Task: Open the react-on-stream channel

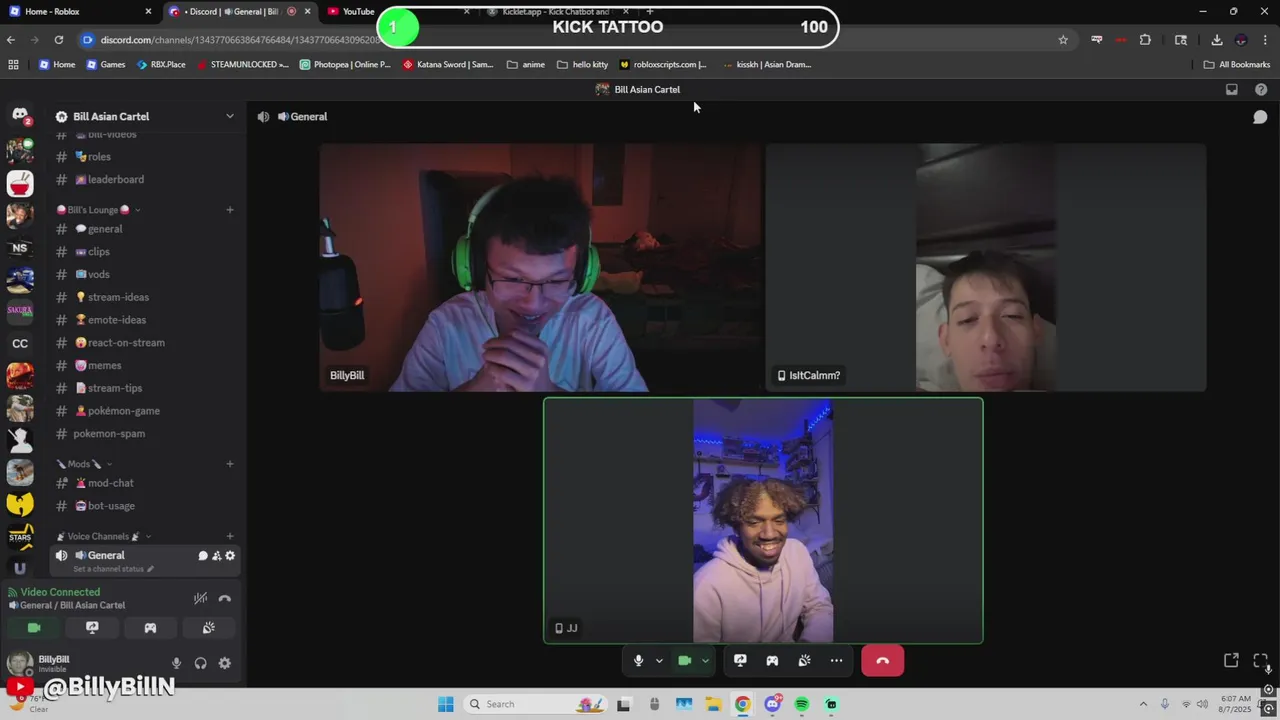Action: point(145,343)
